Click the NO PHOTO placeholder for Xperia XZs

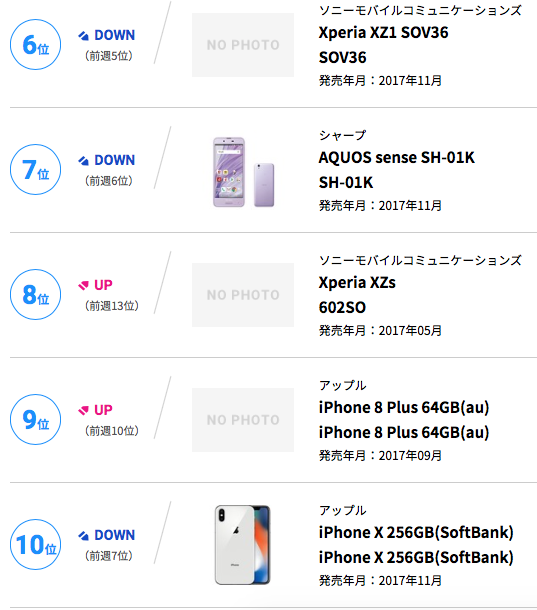point(243,295)
